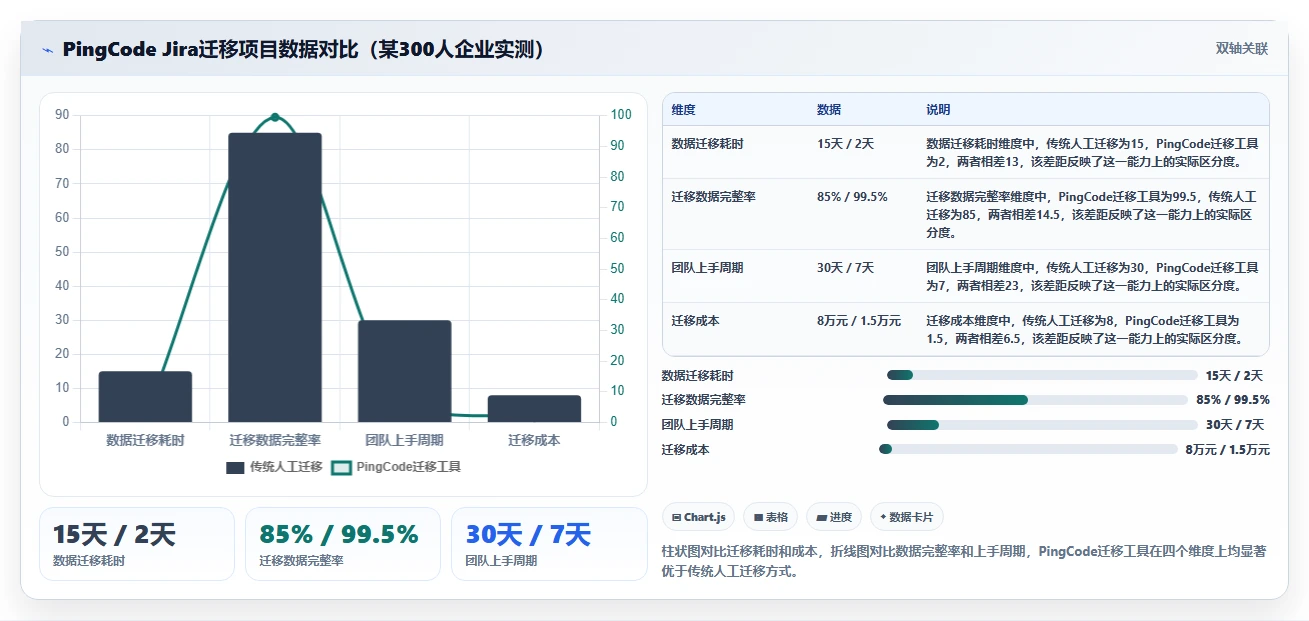Image resolution: width=1309 pixels, height=621 pixels.
Task: Click the x-axis label 迁移成本
Action: coord(534,440)
